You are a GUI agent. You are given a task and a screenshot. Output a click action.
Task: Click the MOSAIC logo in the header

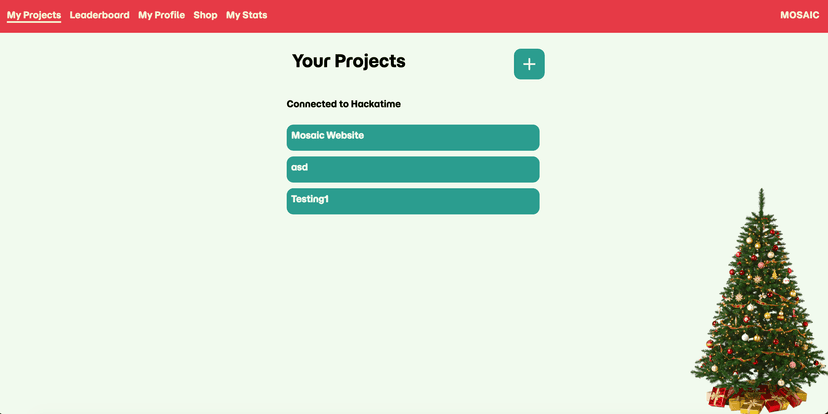tap(799, 15)
